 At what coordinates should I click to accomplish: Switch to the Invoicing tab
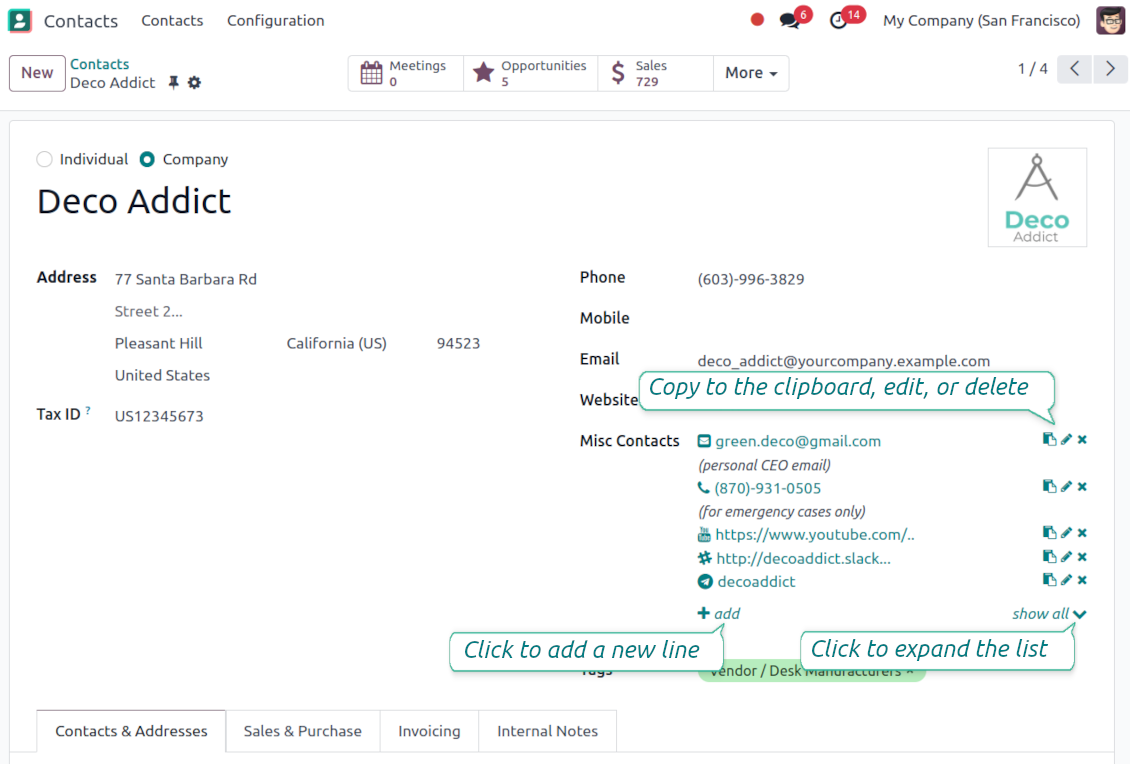coord(430,731)
